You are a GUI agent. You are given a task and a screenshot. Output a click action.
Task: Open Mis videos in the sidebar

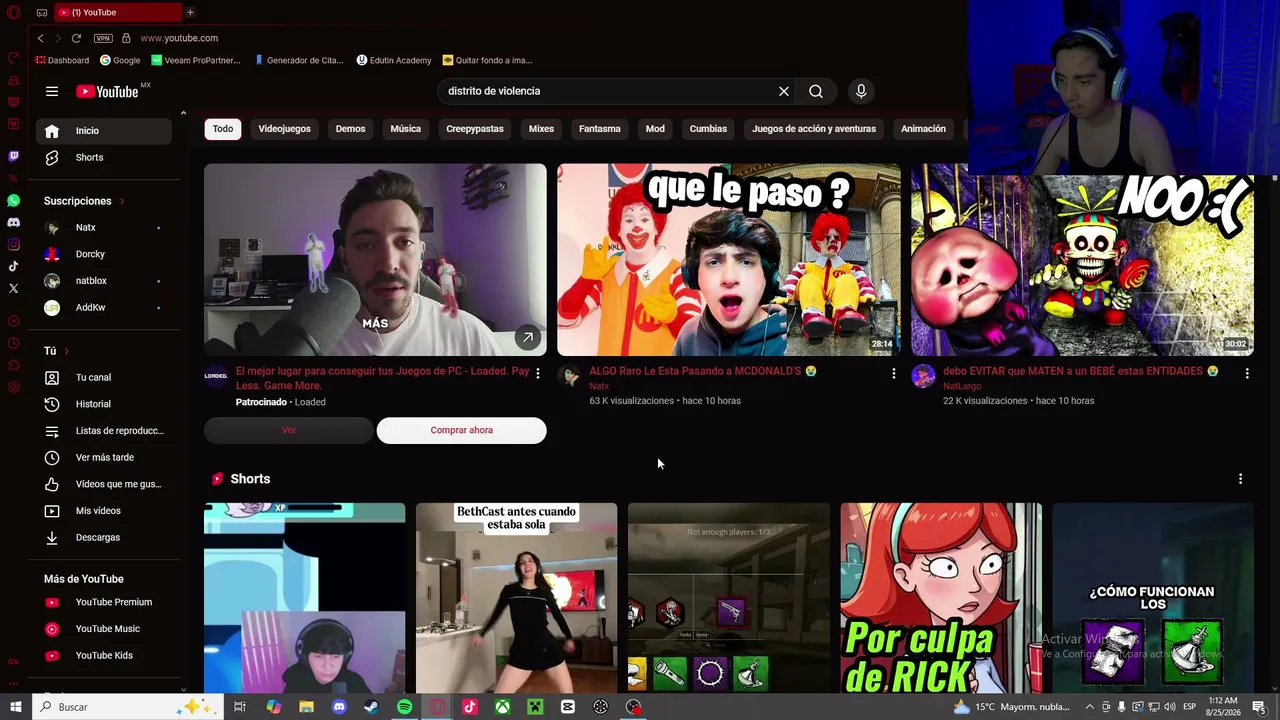click(104, 511)
